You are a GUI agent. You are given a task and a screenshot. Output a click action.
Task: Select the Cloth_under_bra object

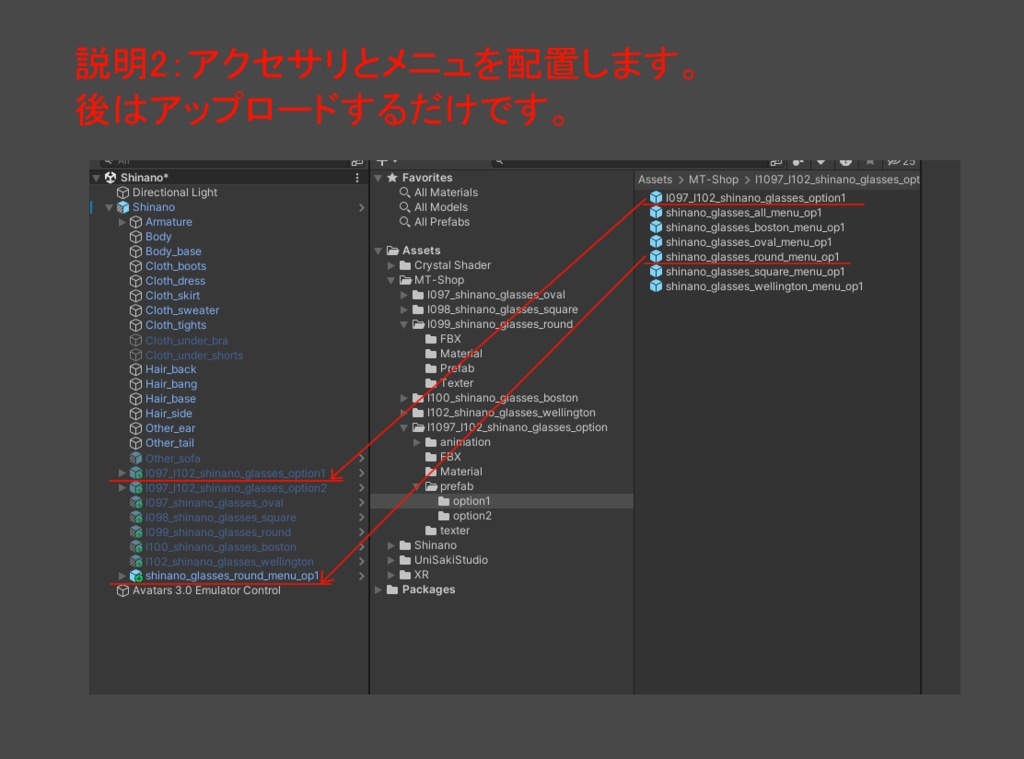point(186,340)
